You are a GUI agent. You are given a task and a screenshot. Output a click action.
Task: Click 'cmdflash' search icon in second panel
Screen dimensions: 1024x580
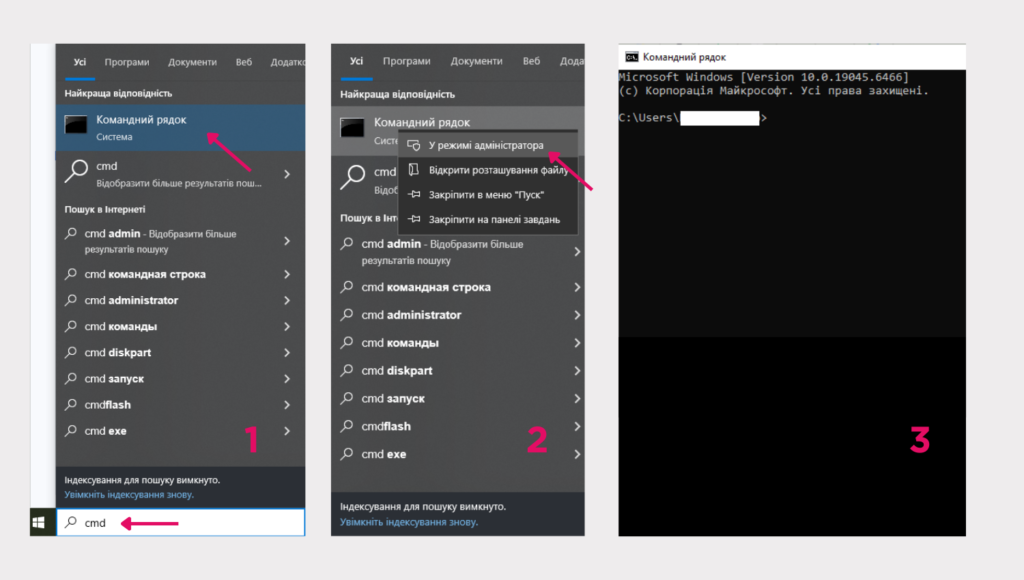click(x=347, y=425)
